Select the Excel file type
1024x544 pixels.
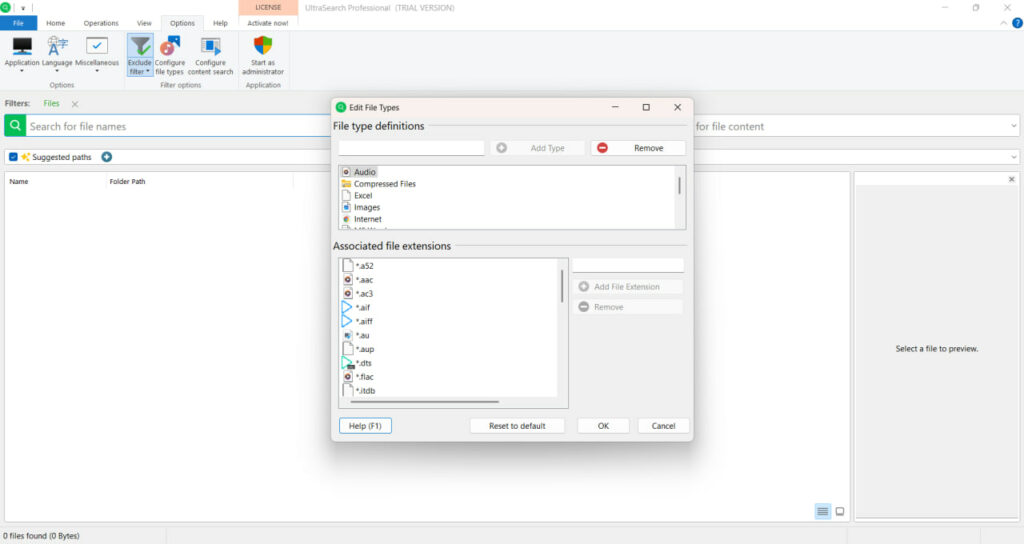pyautogui.click(x=357, y=196)
